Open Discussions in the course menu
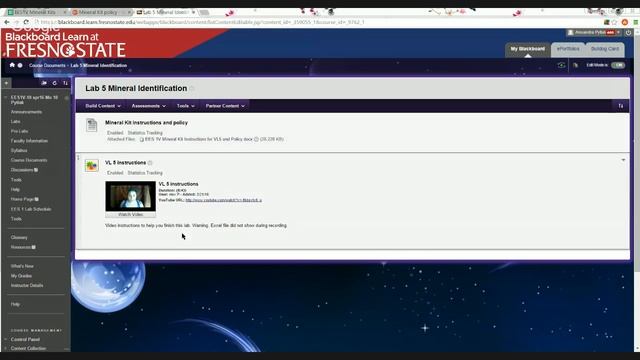 (x=22, y=170)
